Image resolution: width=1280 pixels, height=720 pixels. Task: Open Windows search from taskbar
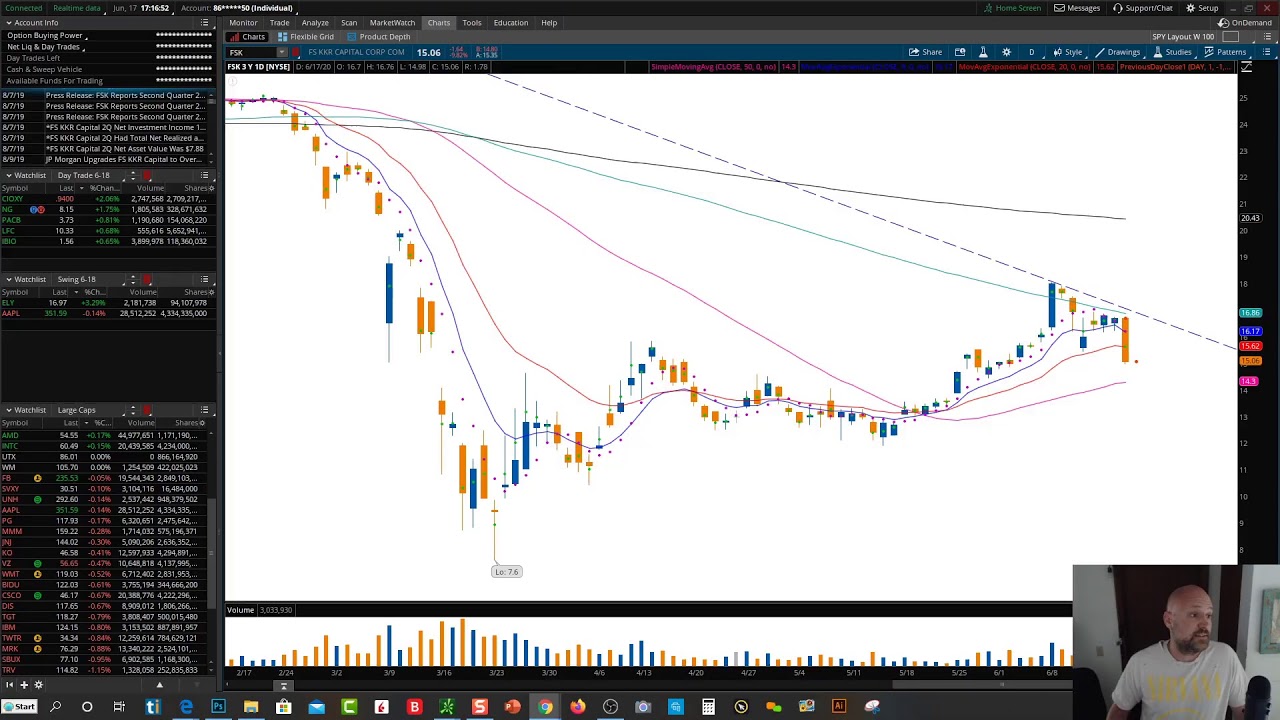(55, 707)
